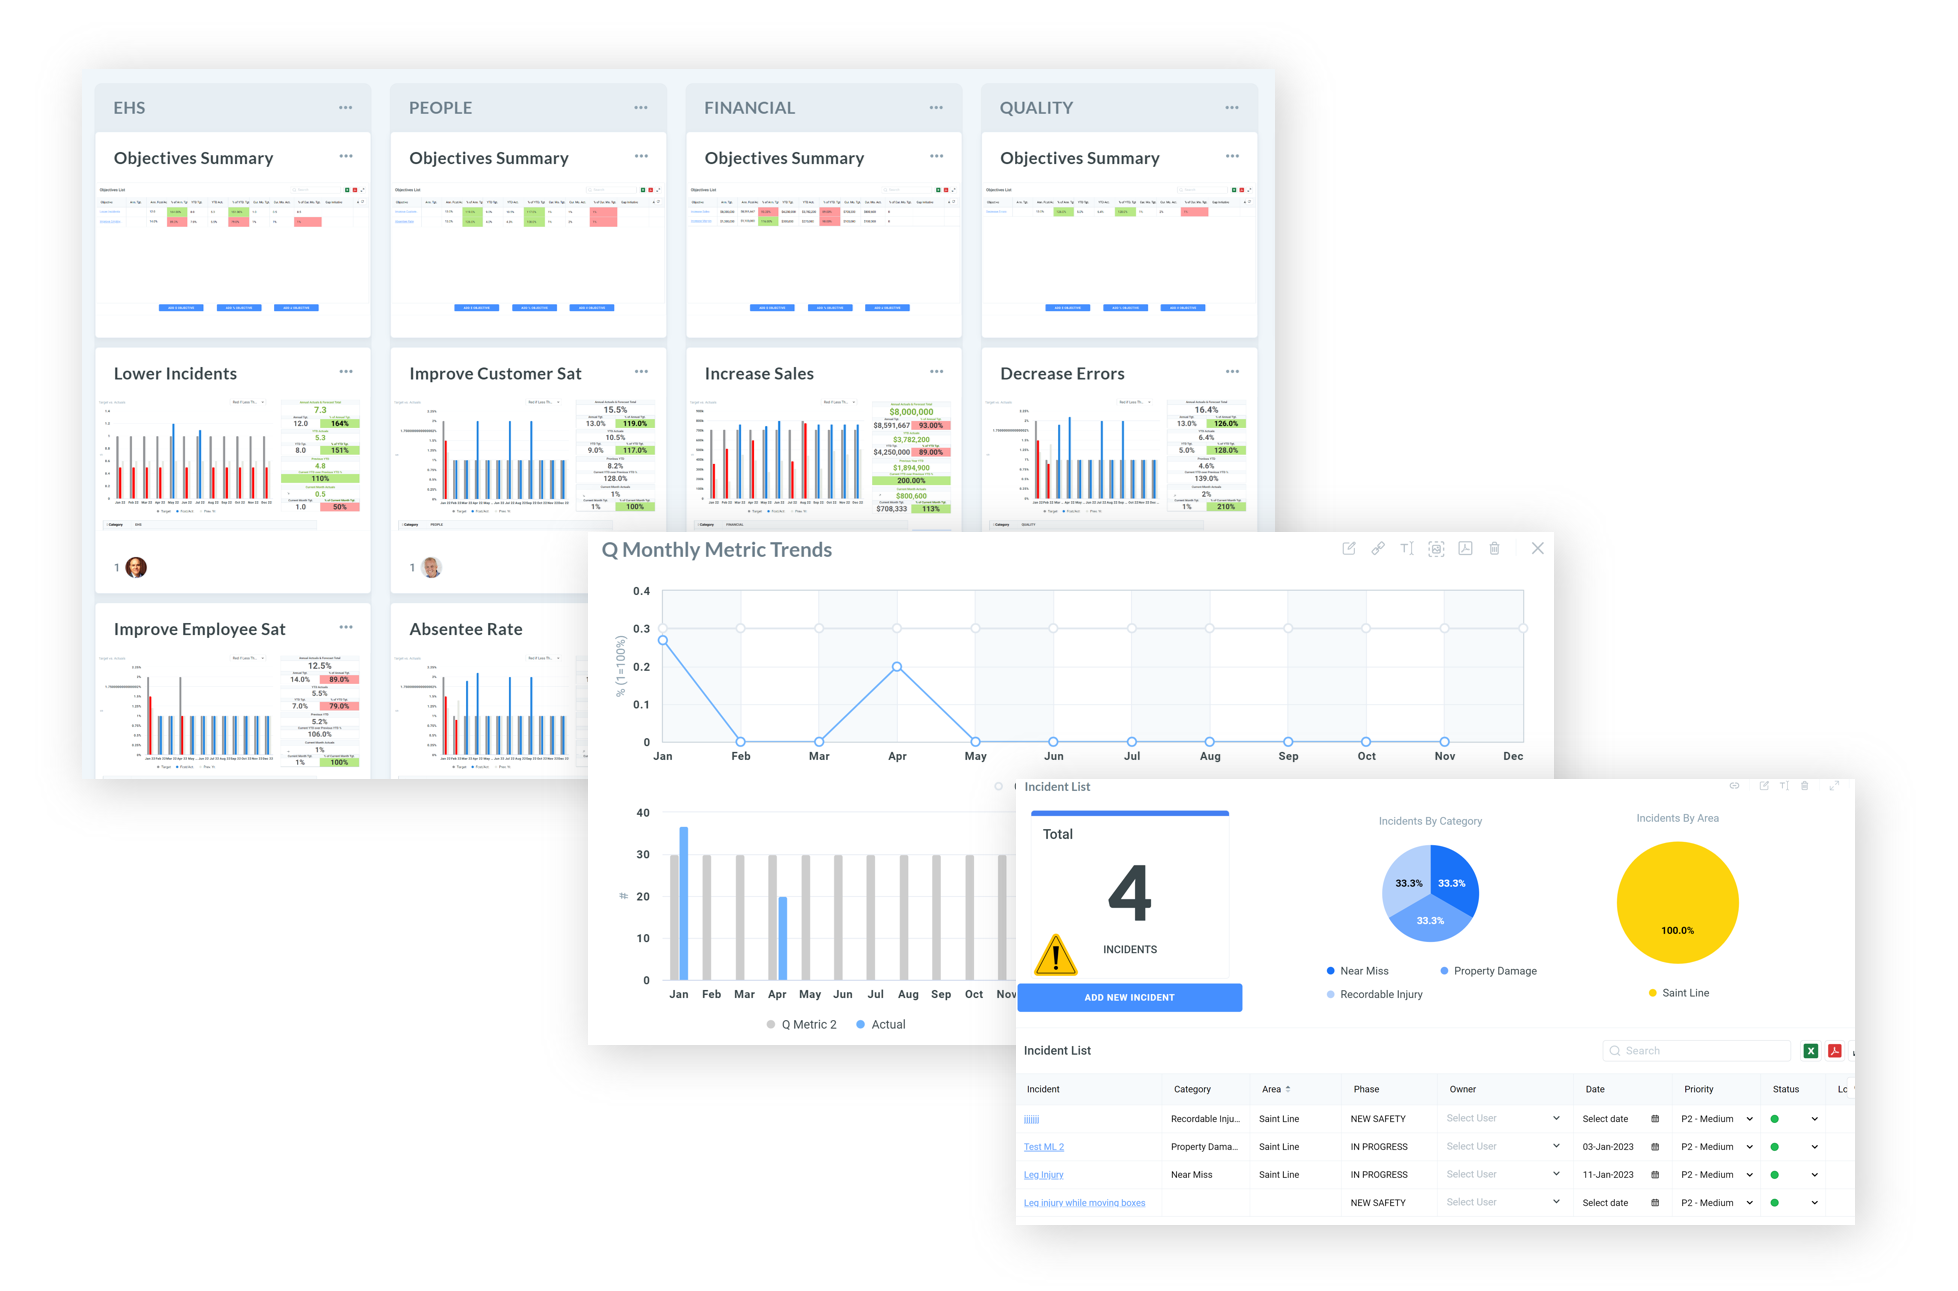Toggle Property Damage in the category pie legend
Viewport: 1958px width, 1291px height.
point(1488,971)
